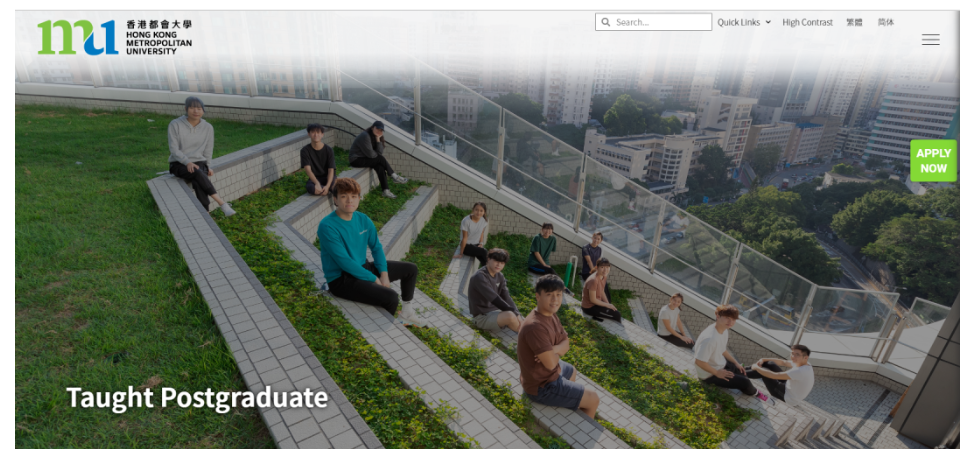Screen dimensions: 965x449
Task: Click the magnifying glass search icon
Action: [x=606, y=22]
